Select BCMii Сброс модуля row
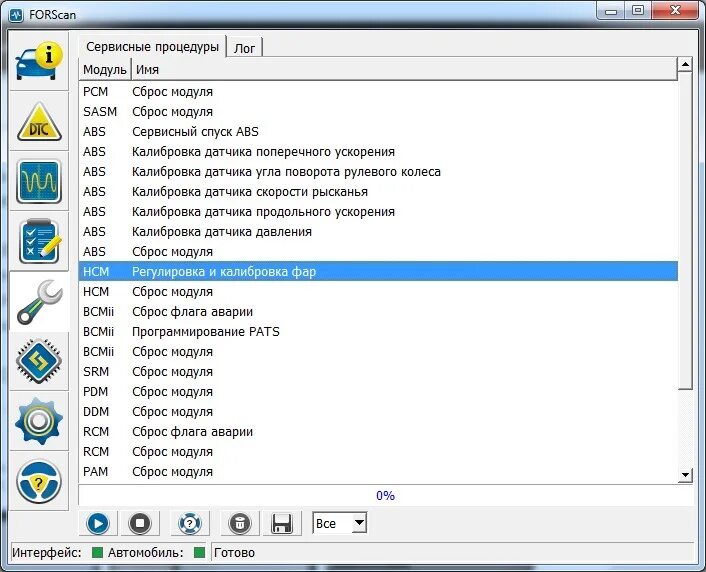706x572 pixels. click(378, 351)
